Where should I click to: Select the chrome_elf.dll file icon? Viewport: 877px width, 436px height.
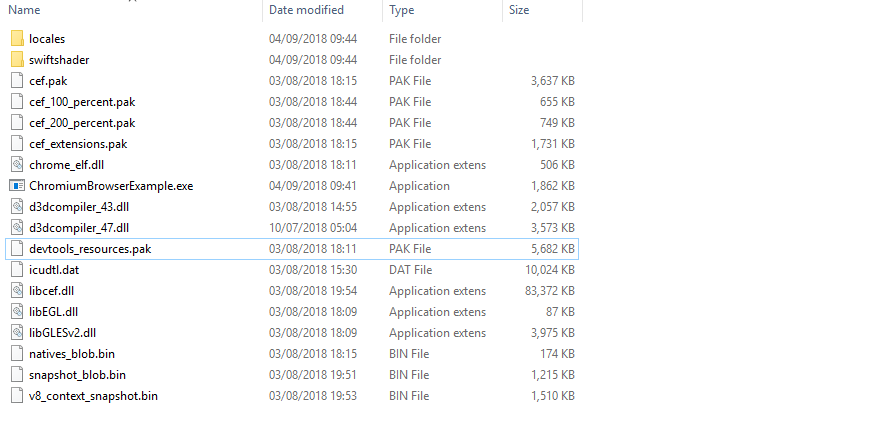click(x=16, y=165)
